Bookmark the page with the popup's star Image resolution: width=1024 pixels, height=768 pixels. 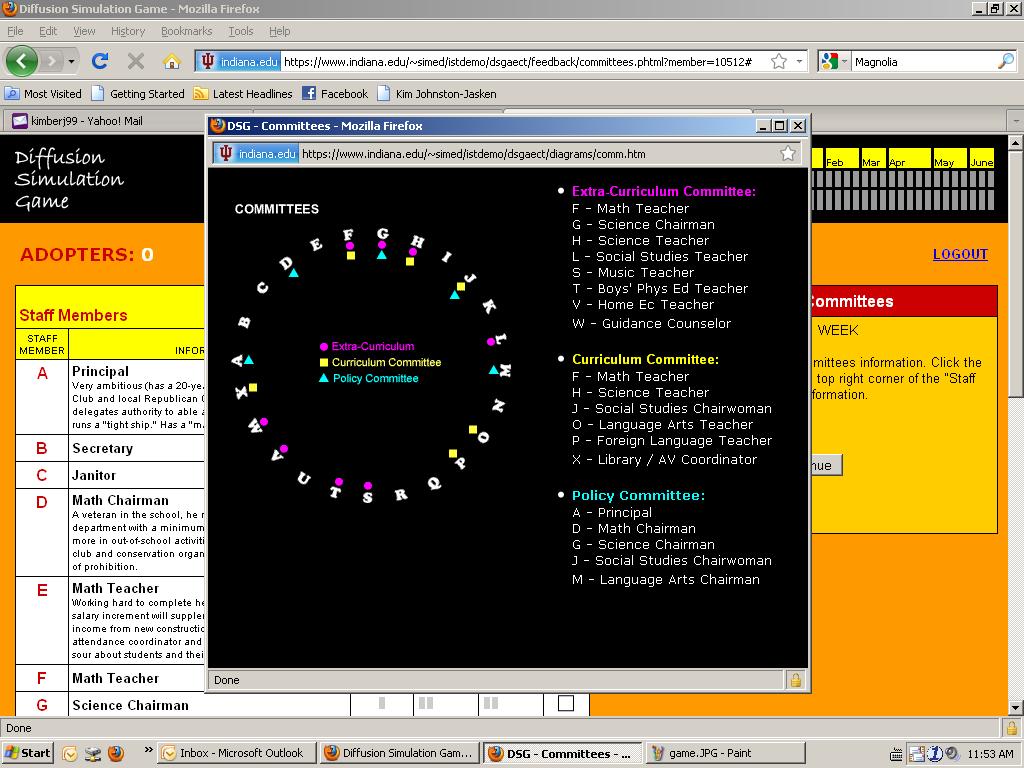(788, 154)
